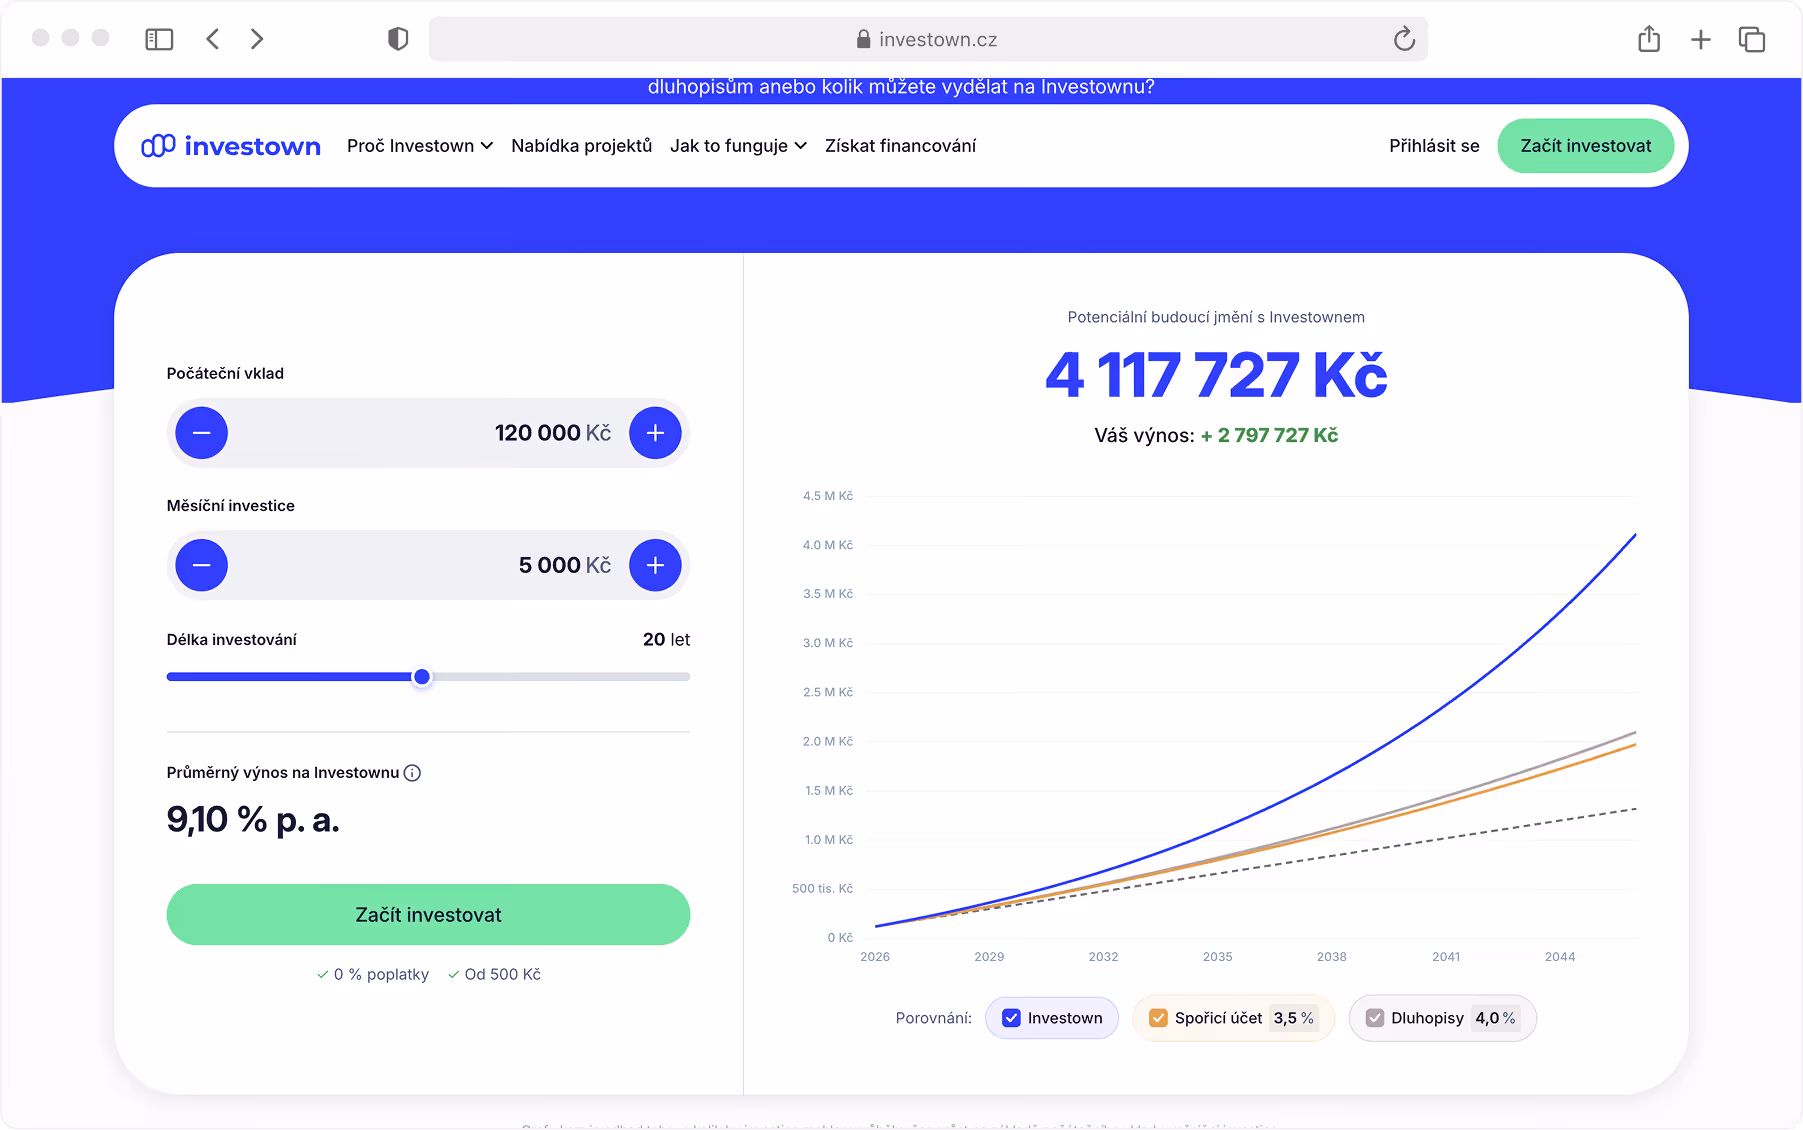
Task: Click the large Začít investovat calculator button
Action: (428, 915)
